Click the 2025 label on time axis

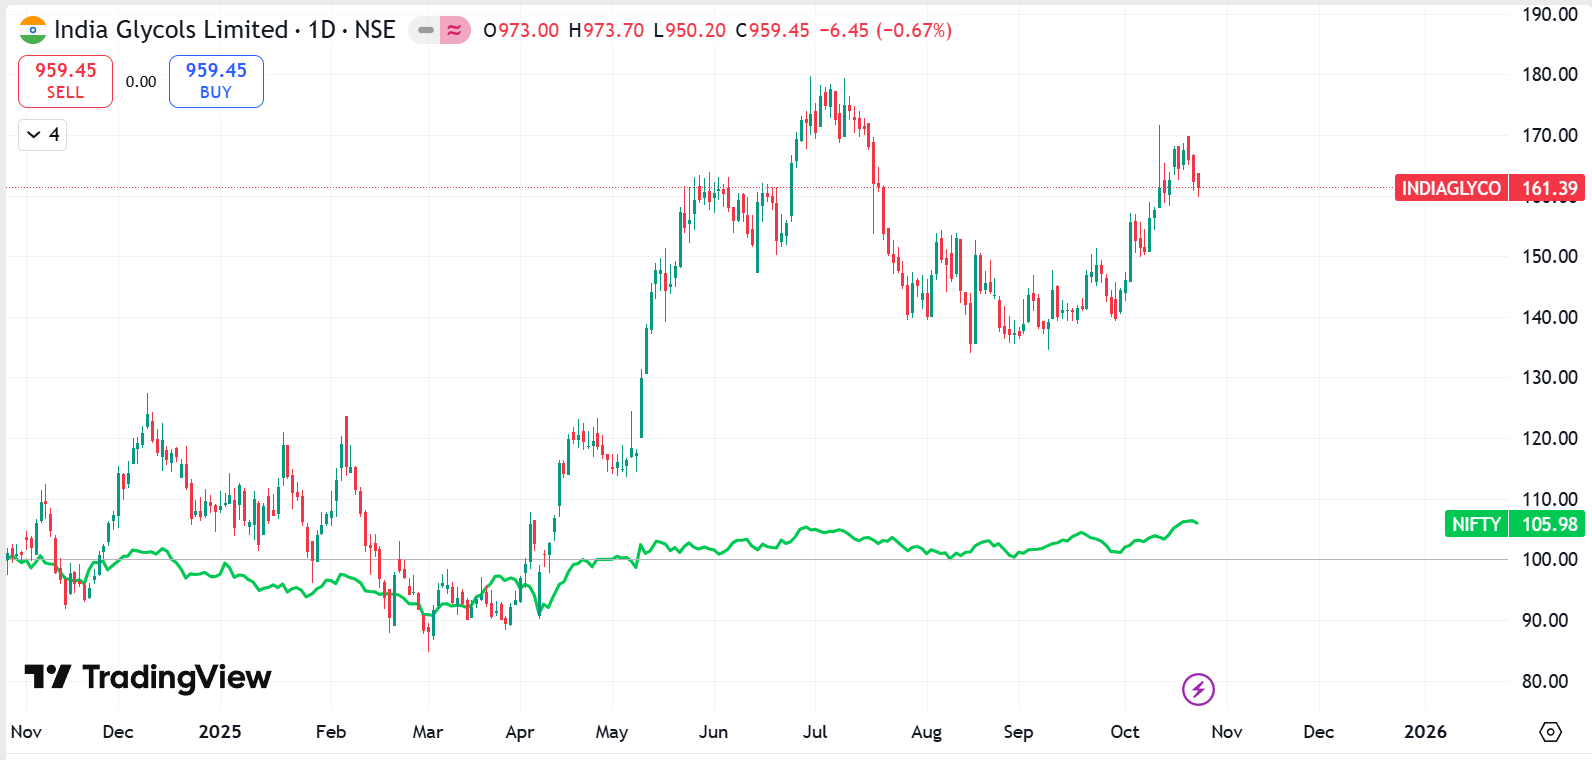[220, 732]
